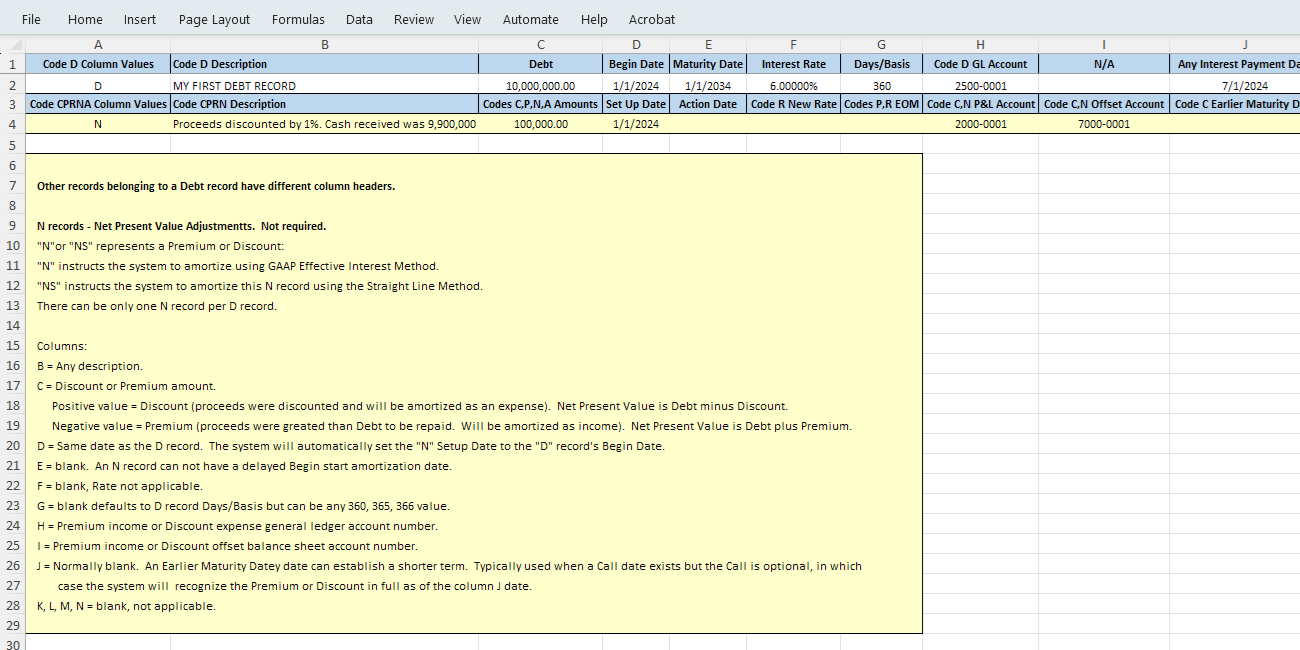Select the 'Maturity Date' header cell
The image size is (1300, 650).
coord(708,64)
